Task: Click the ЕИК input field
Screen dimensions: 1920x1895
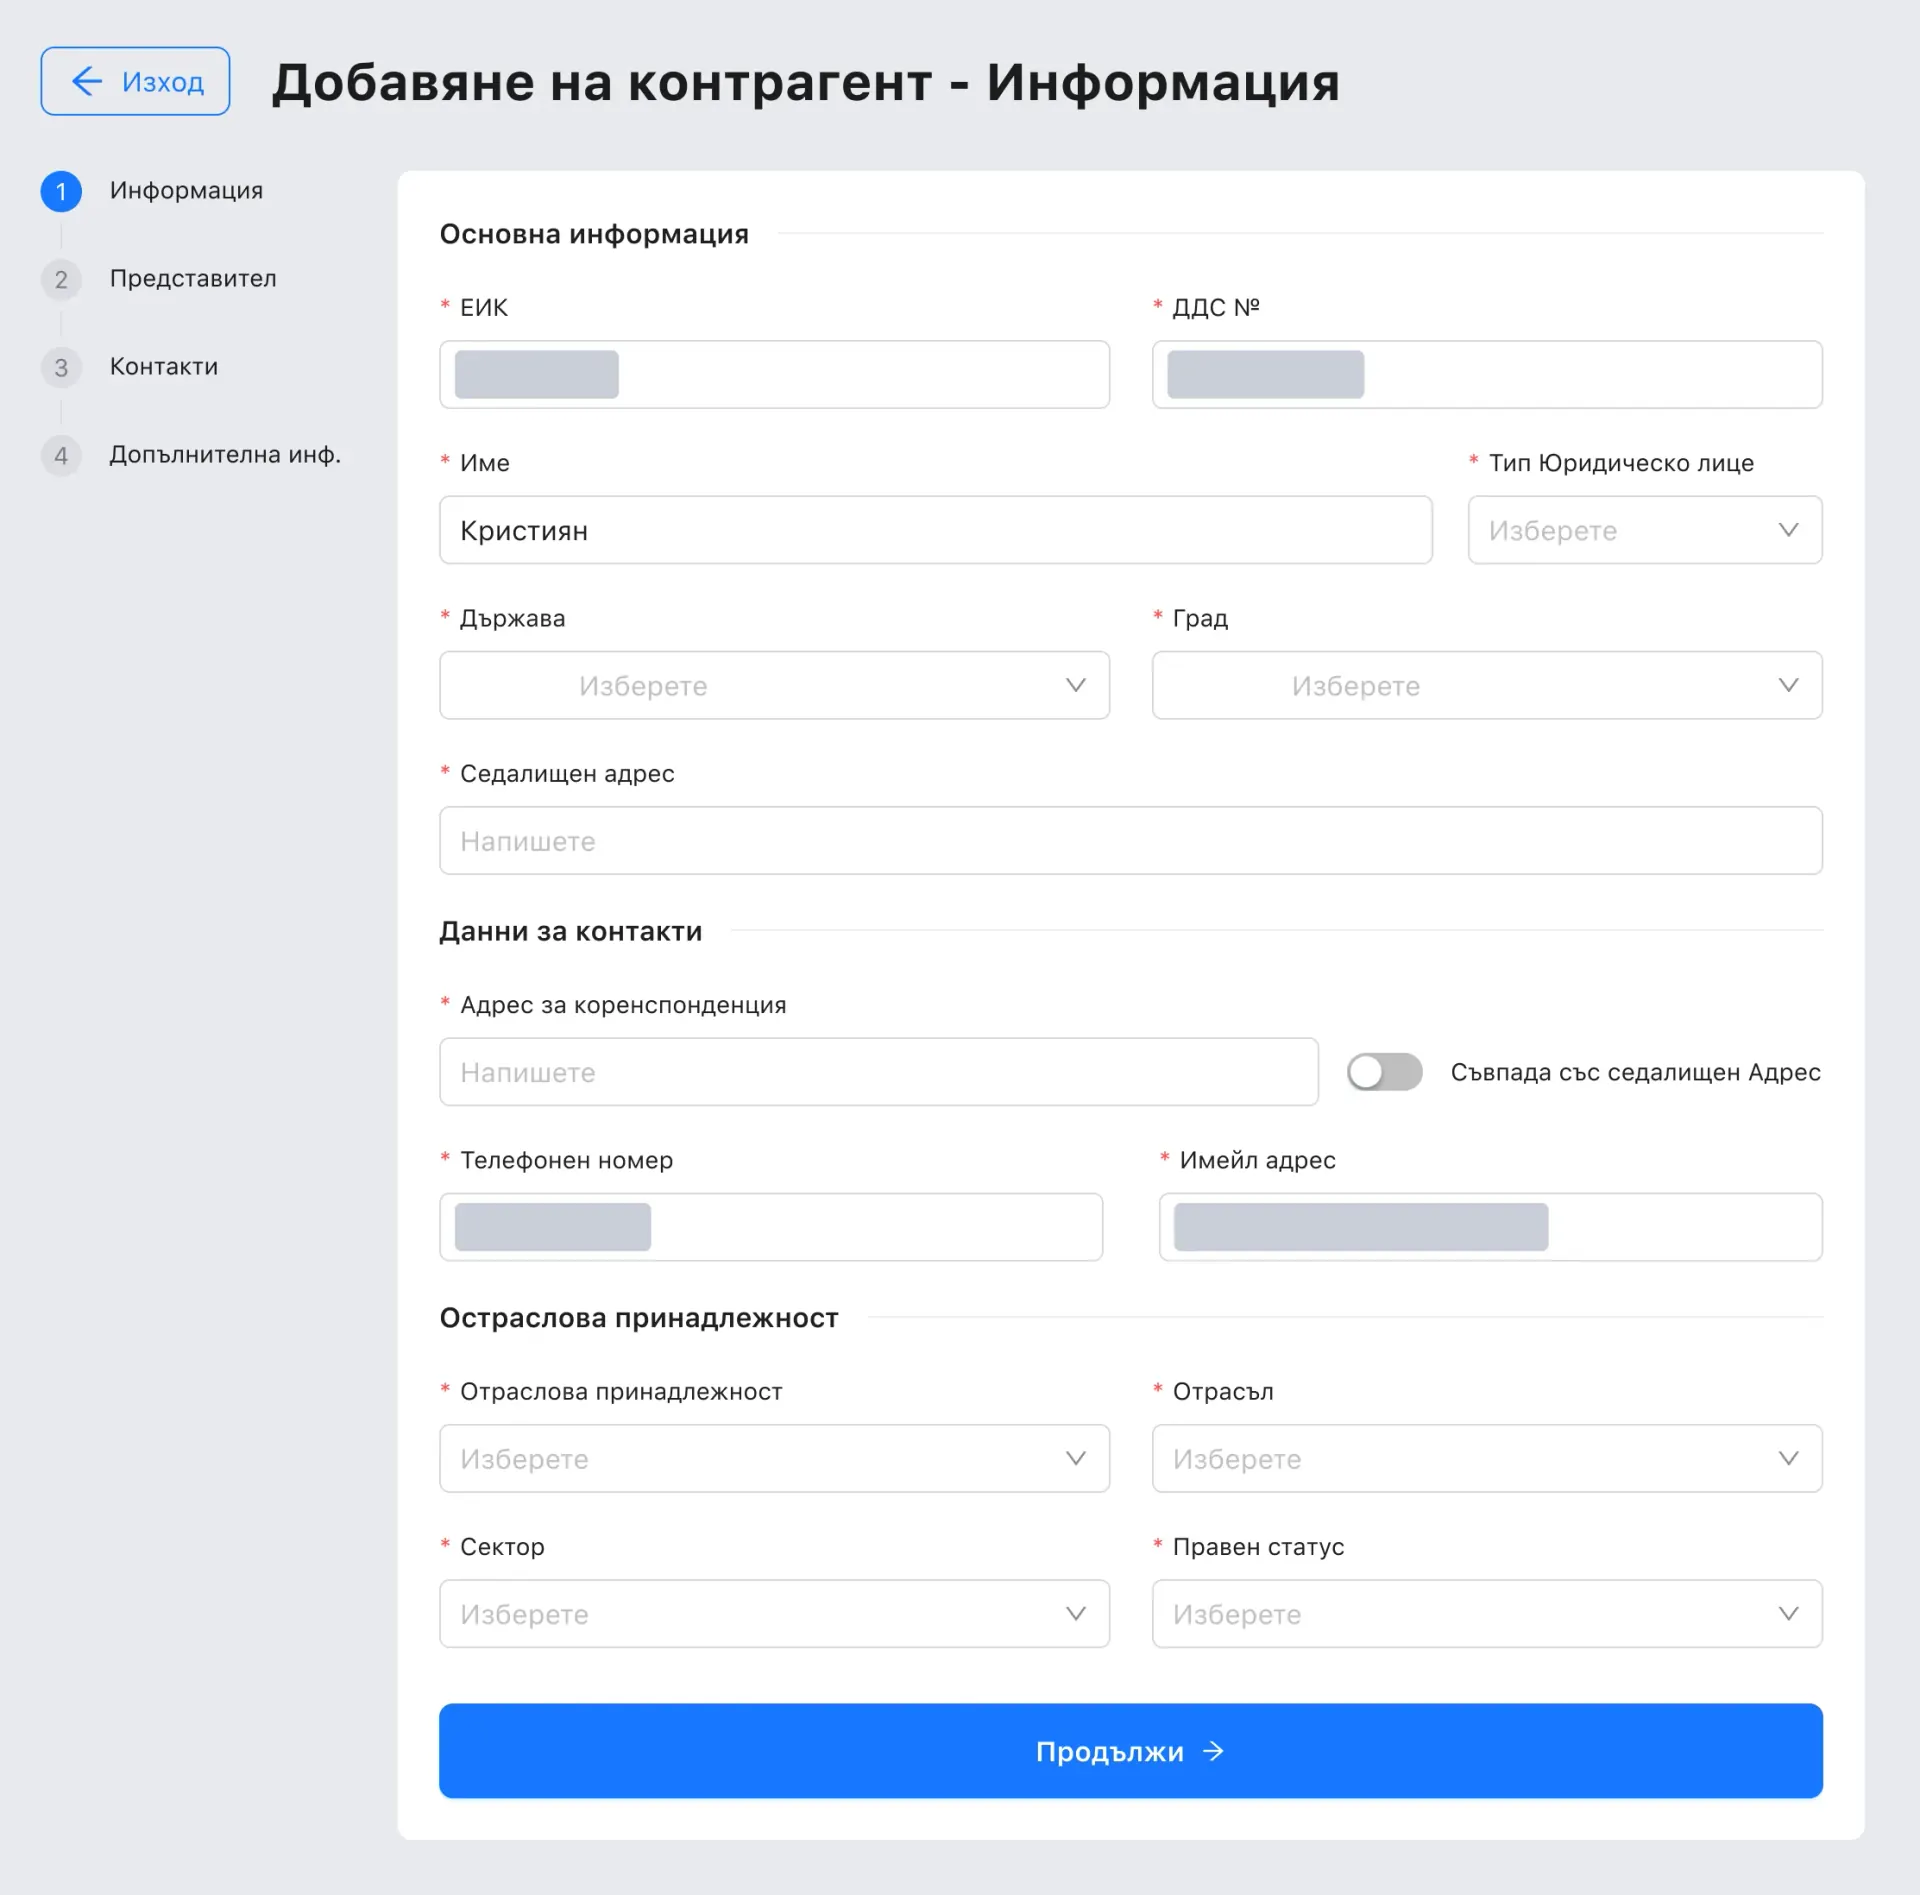Action: (774, 374)
